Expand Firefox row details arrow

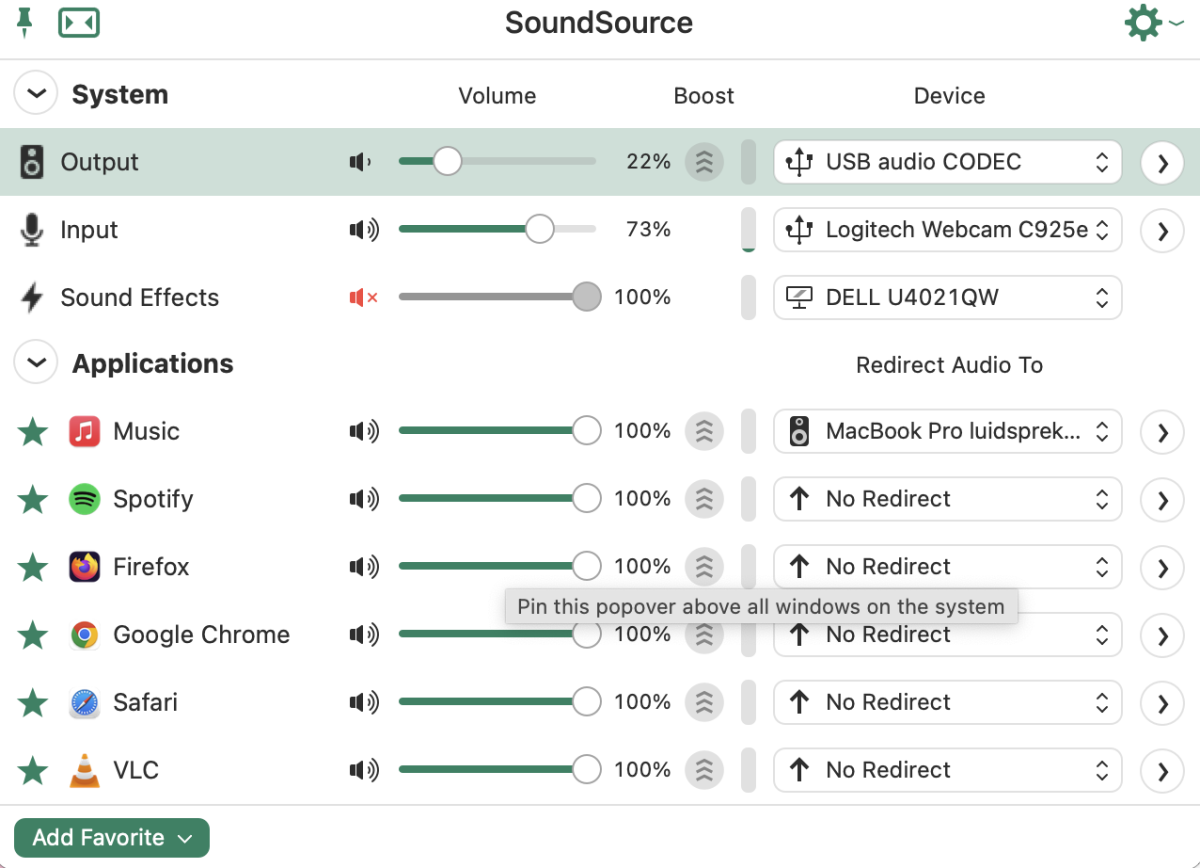1162,567
